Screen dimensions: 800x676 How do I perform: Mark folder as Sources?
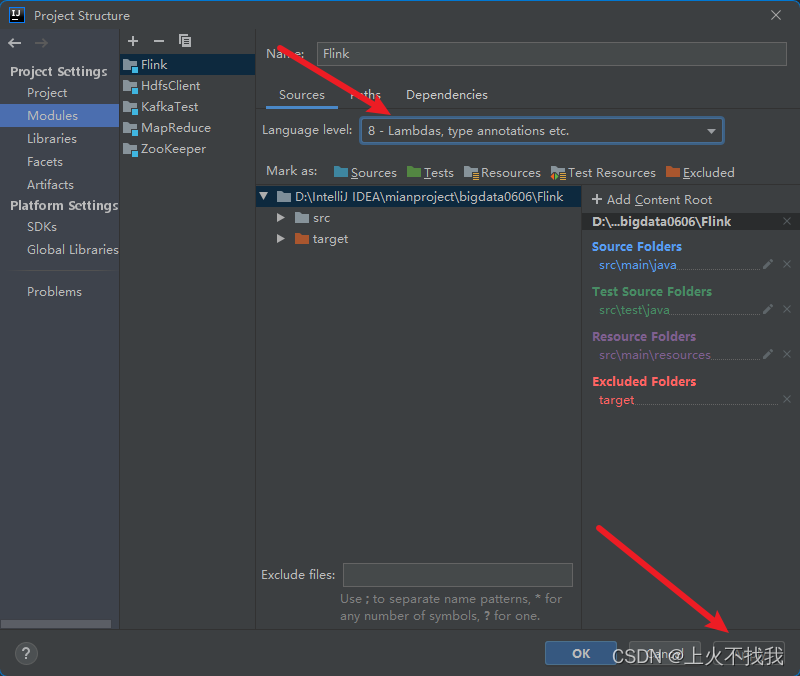[x=365, y=173]
